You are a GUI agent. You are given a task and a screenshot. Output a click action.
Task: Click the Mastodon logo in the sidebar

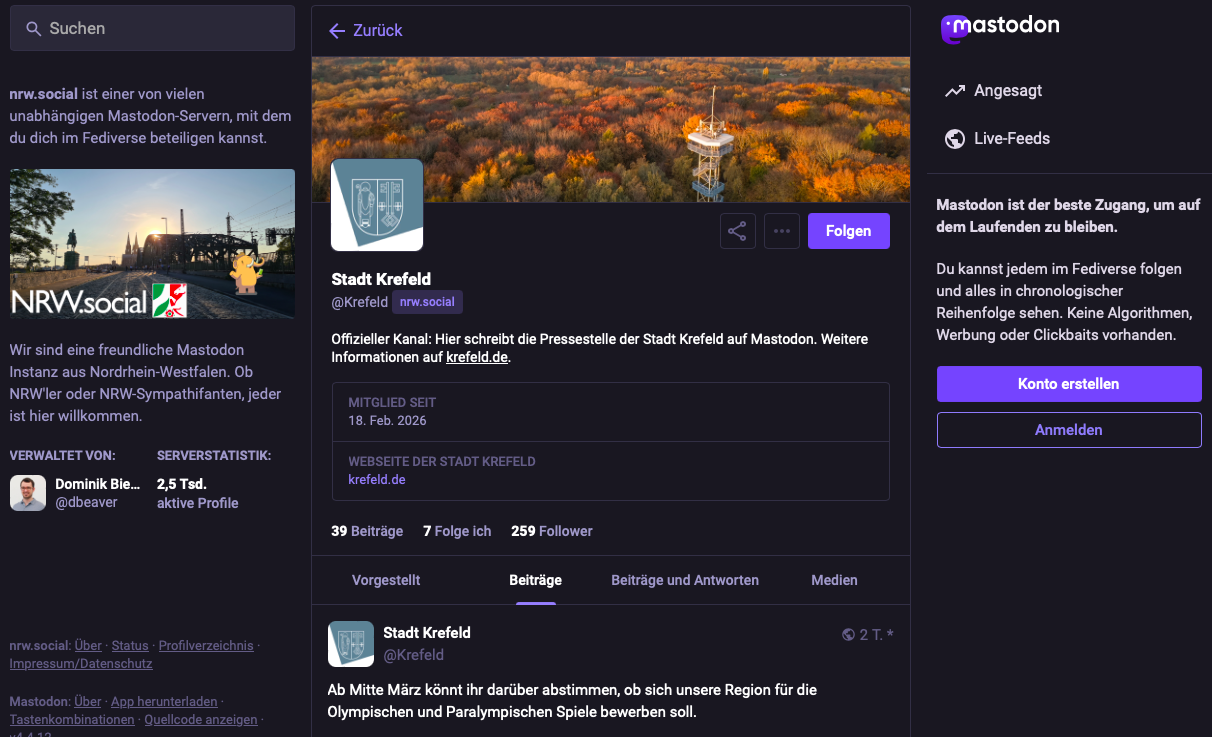point(999,27)
